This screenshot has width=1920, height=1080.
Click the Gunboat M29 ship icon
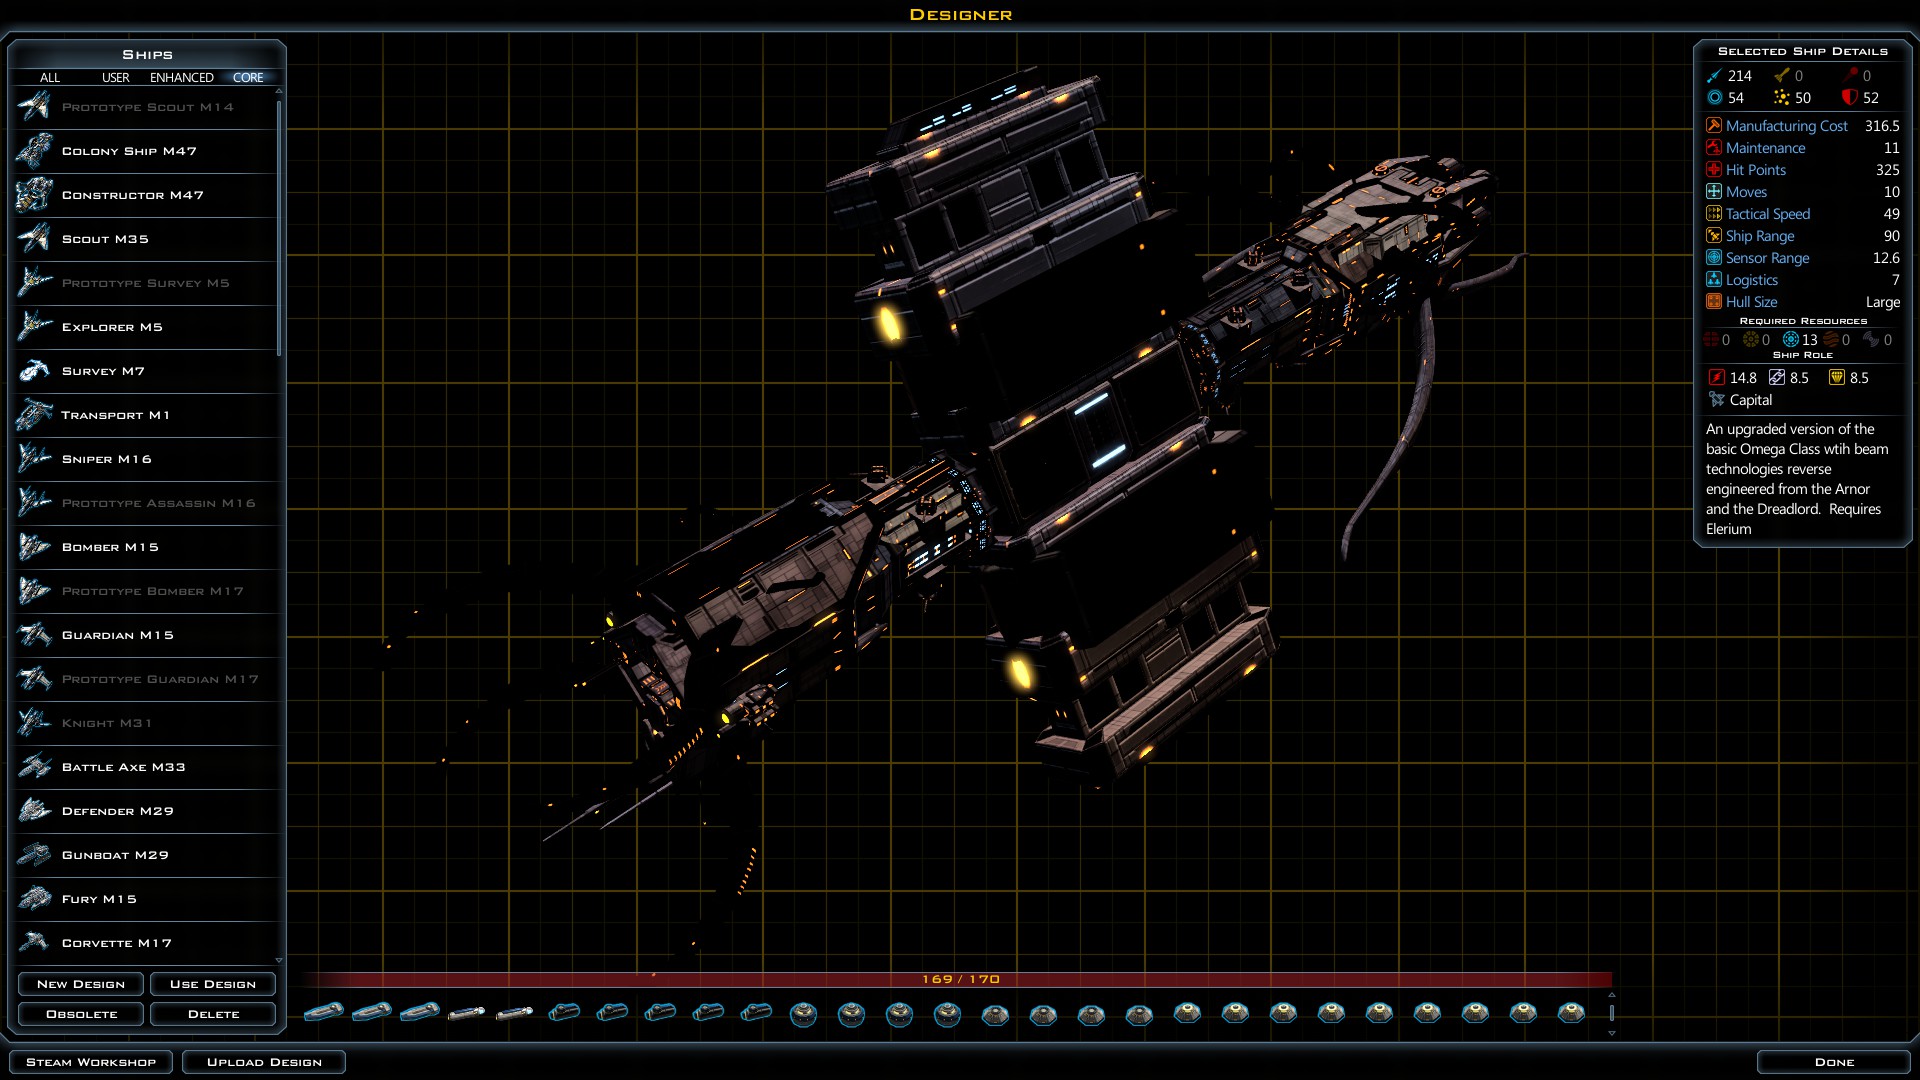34,855
